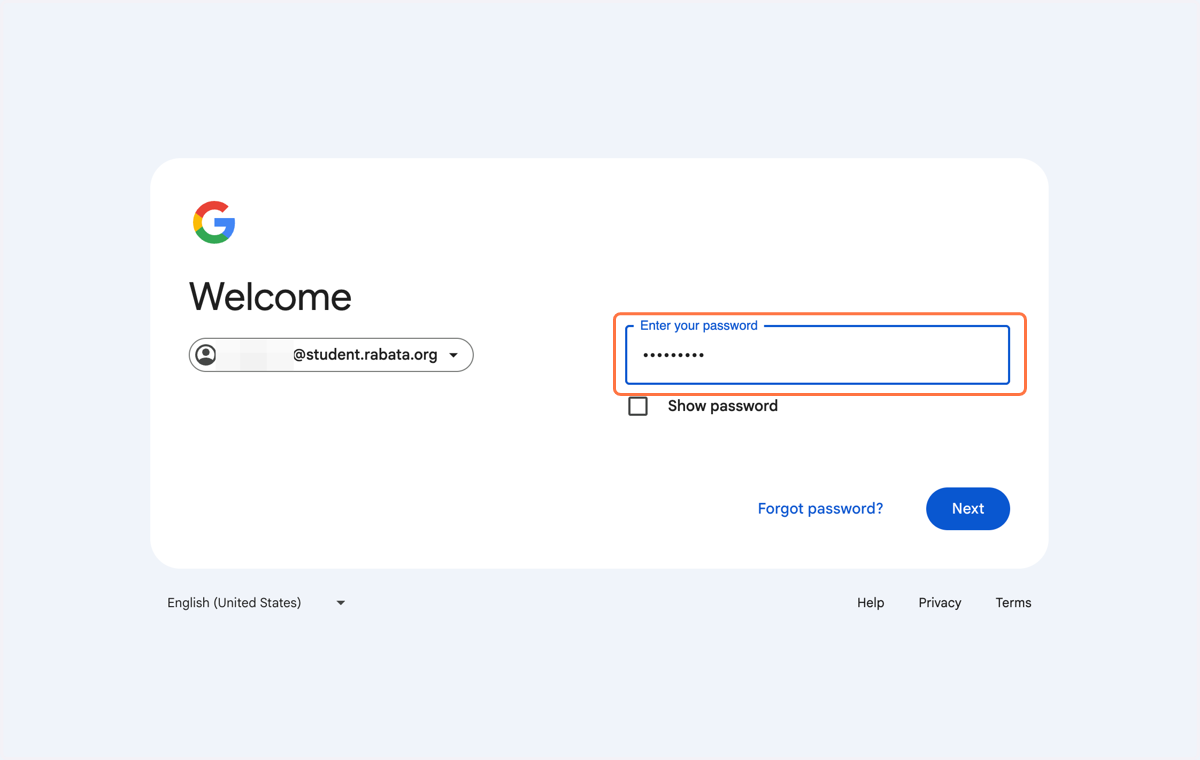The image size is (1200, 760).
Task: Open the Privacy link
Action: (940, 603)
